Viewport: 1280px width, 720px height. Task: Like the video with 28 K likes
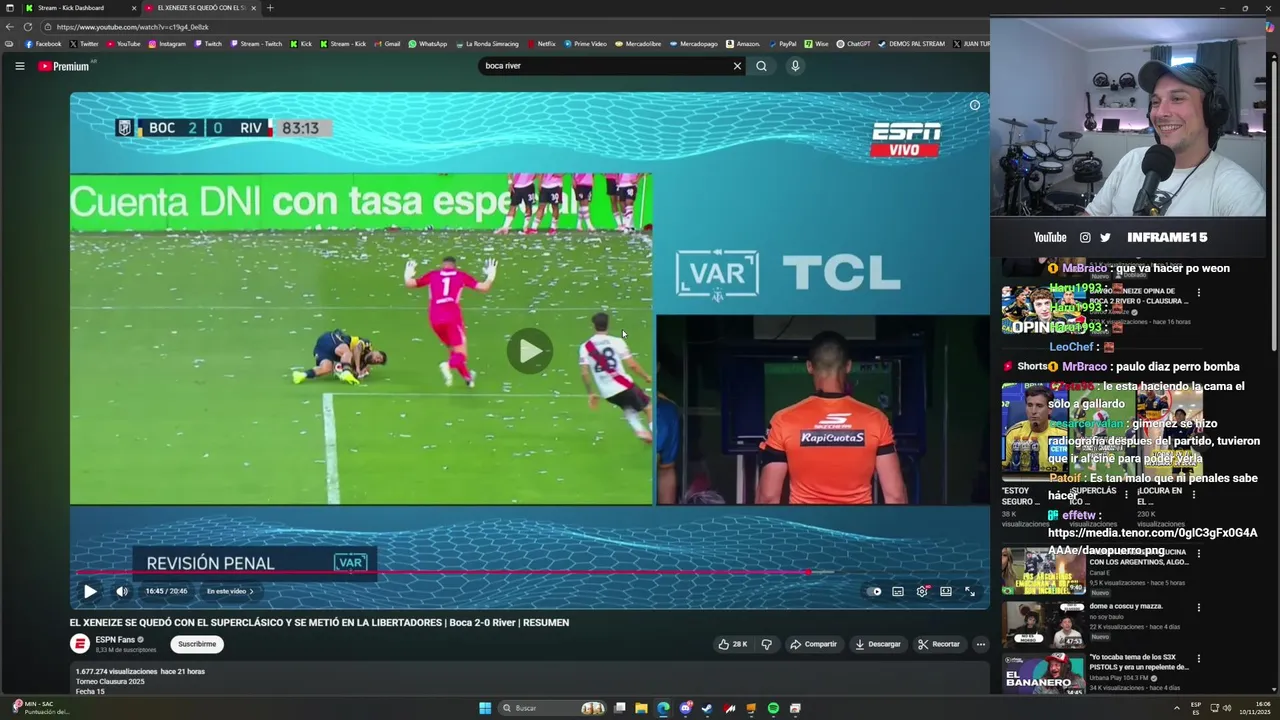732,644
